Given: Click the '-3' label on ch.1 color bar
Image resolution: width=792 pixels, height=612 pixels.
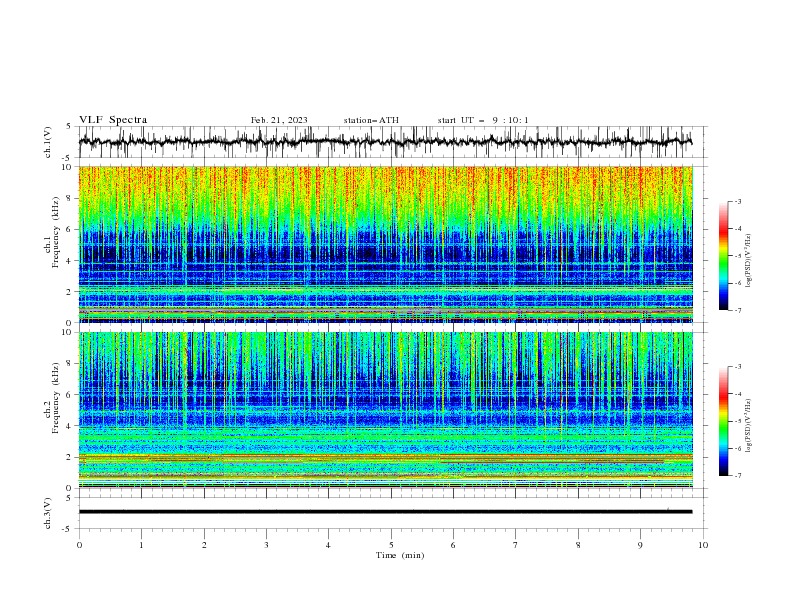Looking at the screenshot, I should click(737, 201).
